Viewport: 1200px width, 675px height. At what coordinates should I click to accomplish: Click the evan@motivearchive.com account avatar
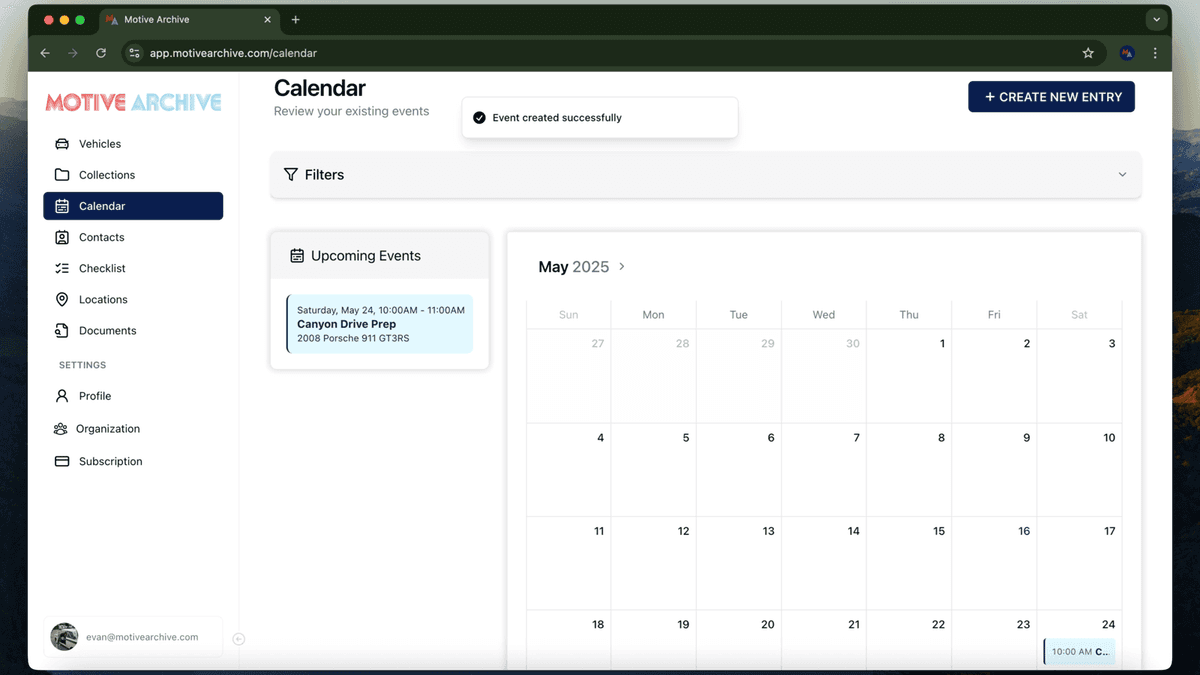(65, 637)
